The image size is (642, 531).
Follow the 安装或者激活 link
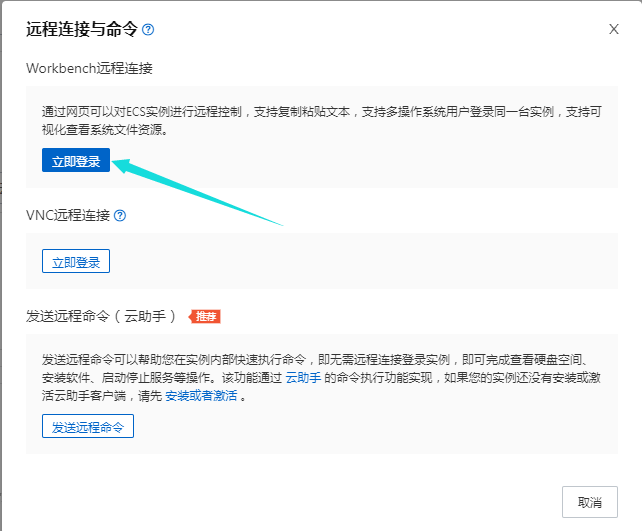pyautogui.click(x=201, y=395)
